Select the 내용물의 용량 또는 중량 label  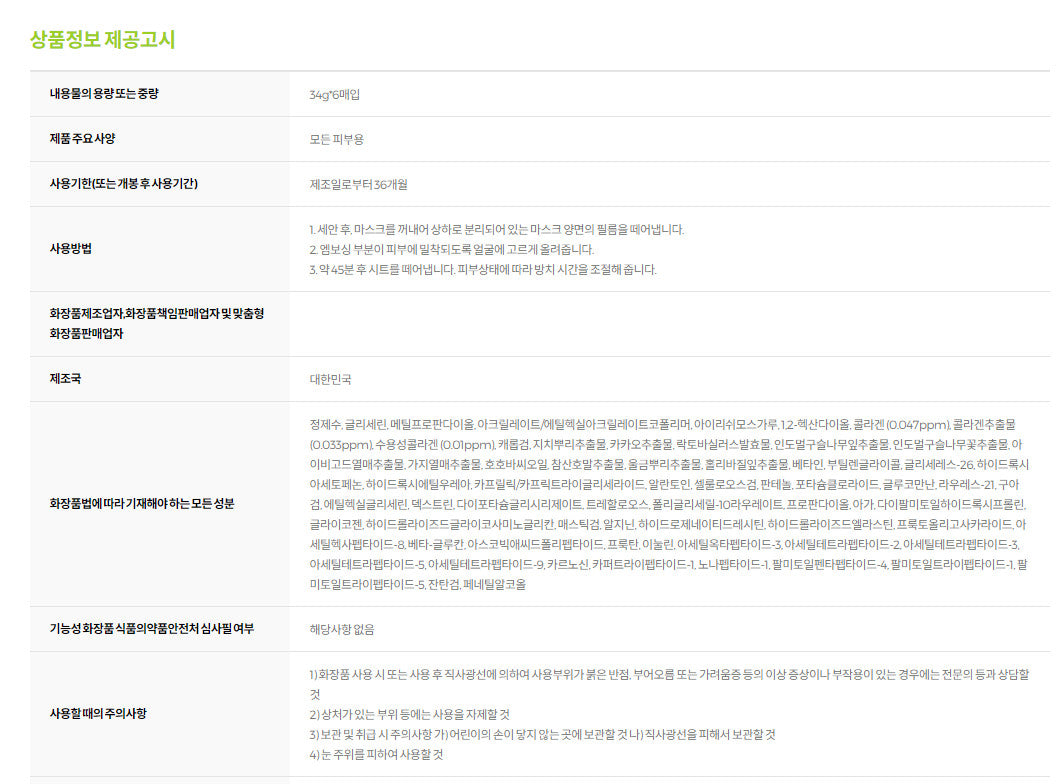104,94
